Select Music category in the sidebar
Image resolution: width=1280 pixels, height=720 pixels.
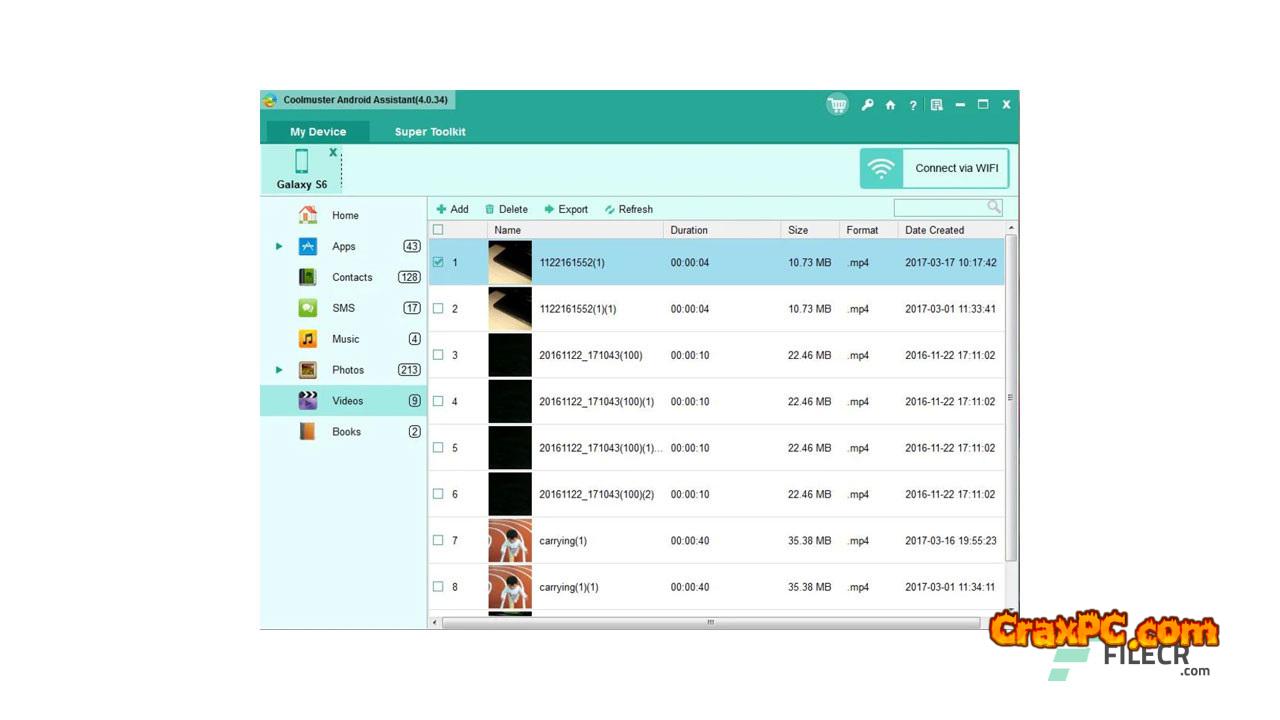point(345,339)
